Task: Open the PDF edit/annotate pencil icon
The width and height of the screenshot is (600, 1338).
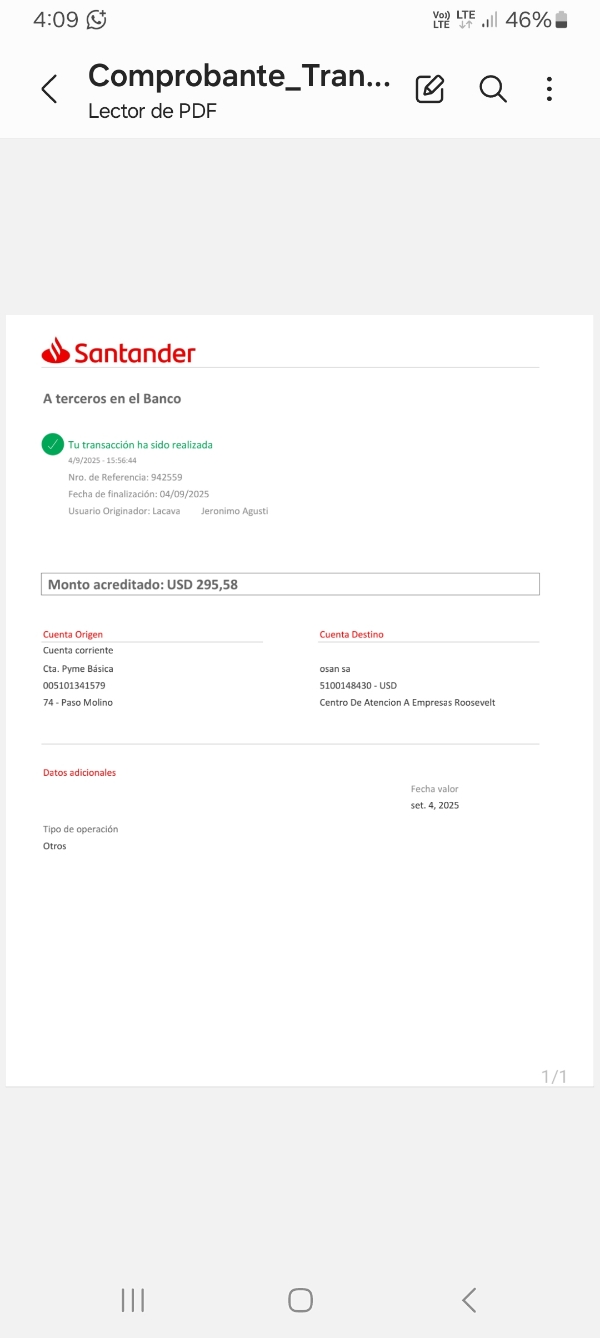Action: point(429,89)
